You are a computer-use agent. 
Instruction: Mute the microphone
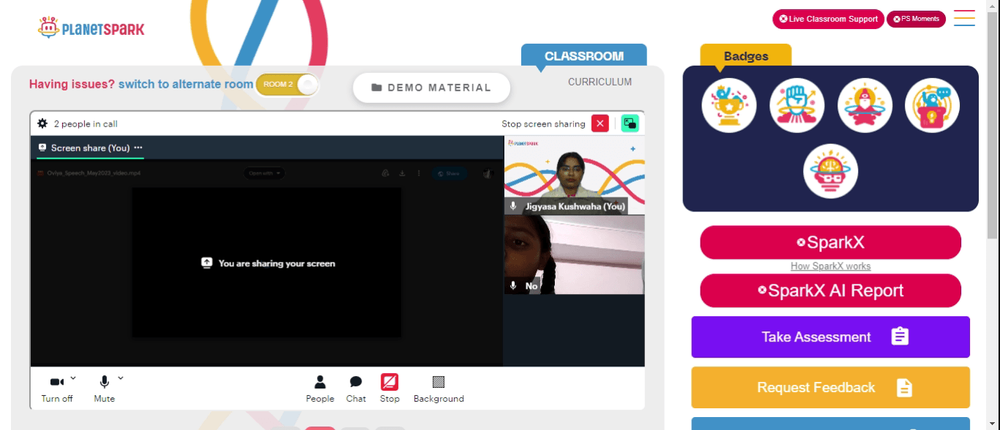coord(104,389)
